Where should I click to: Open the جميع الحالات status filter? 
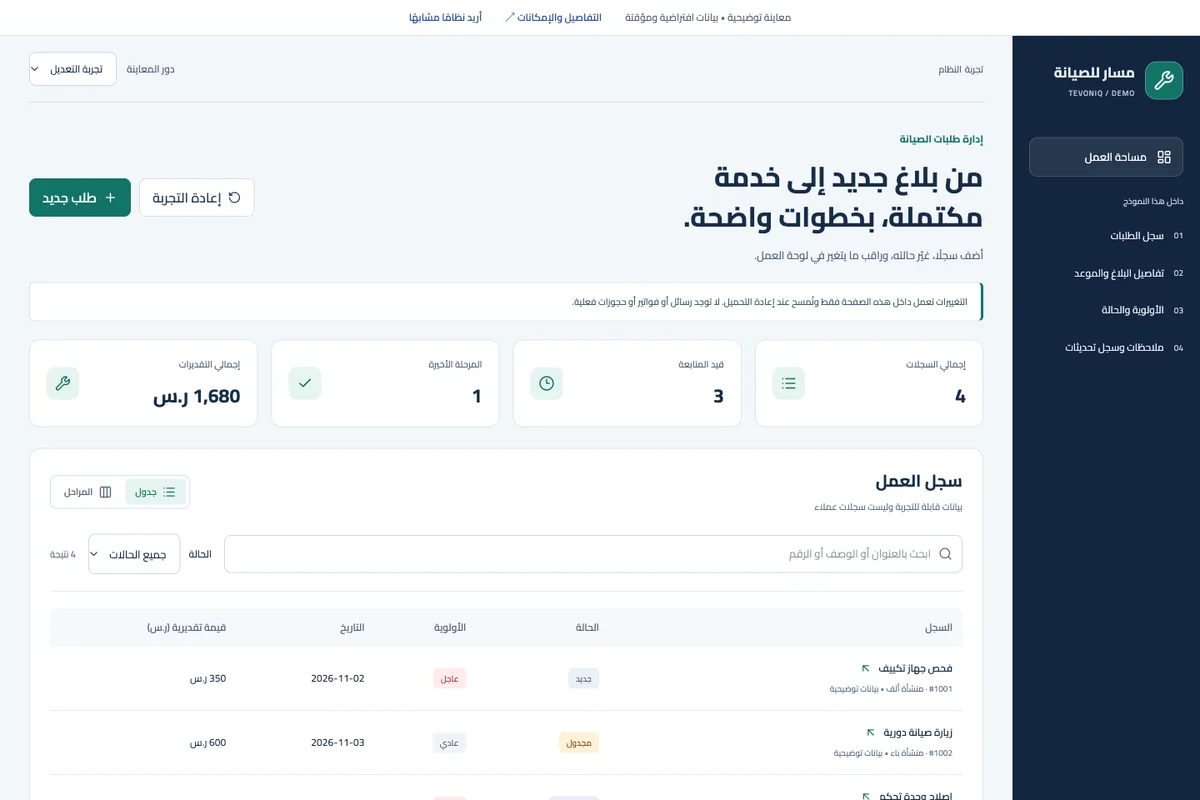point(134,554)
